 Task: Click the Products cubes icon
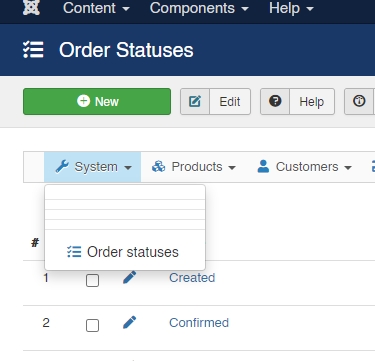[x=159, y=166]
